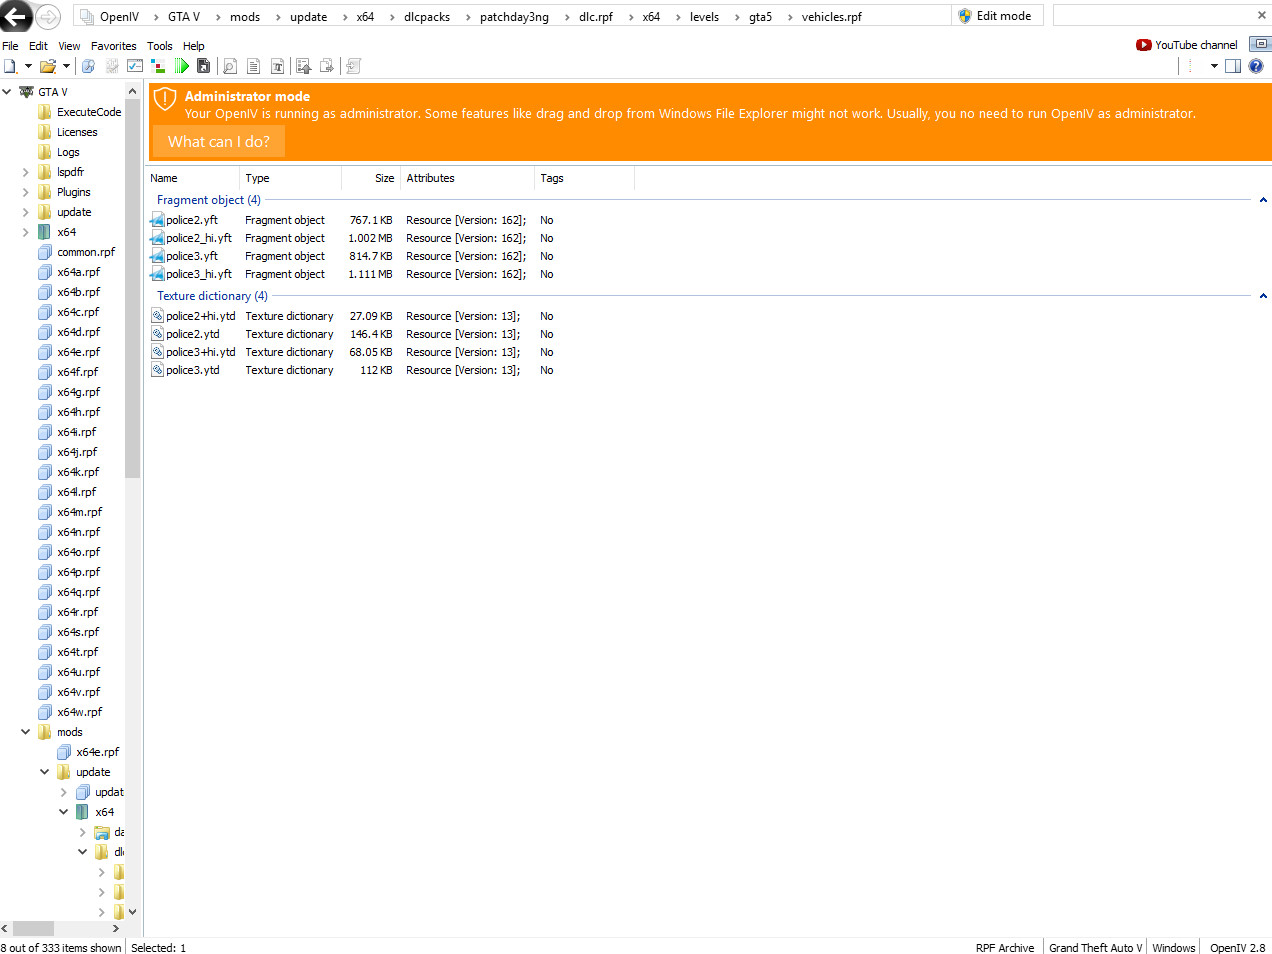Click the last greyed-out toolbar icon
Screen dimensions: 1272x954
coord(352,66)
